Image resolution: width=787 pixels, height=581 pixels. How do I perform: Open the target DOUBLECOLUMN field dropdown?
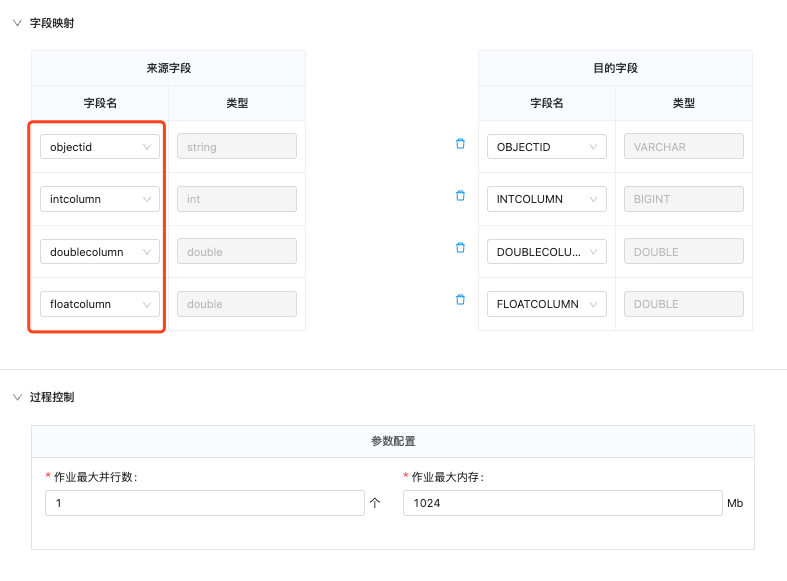point(546,252)
